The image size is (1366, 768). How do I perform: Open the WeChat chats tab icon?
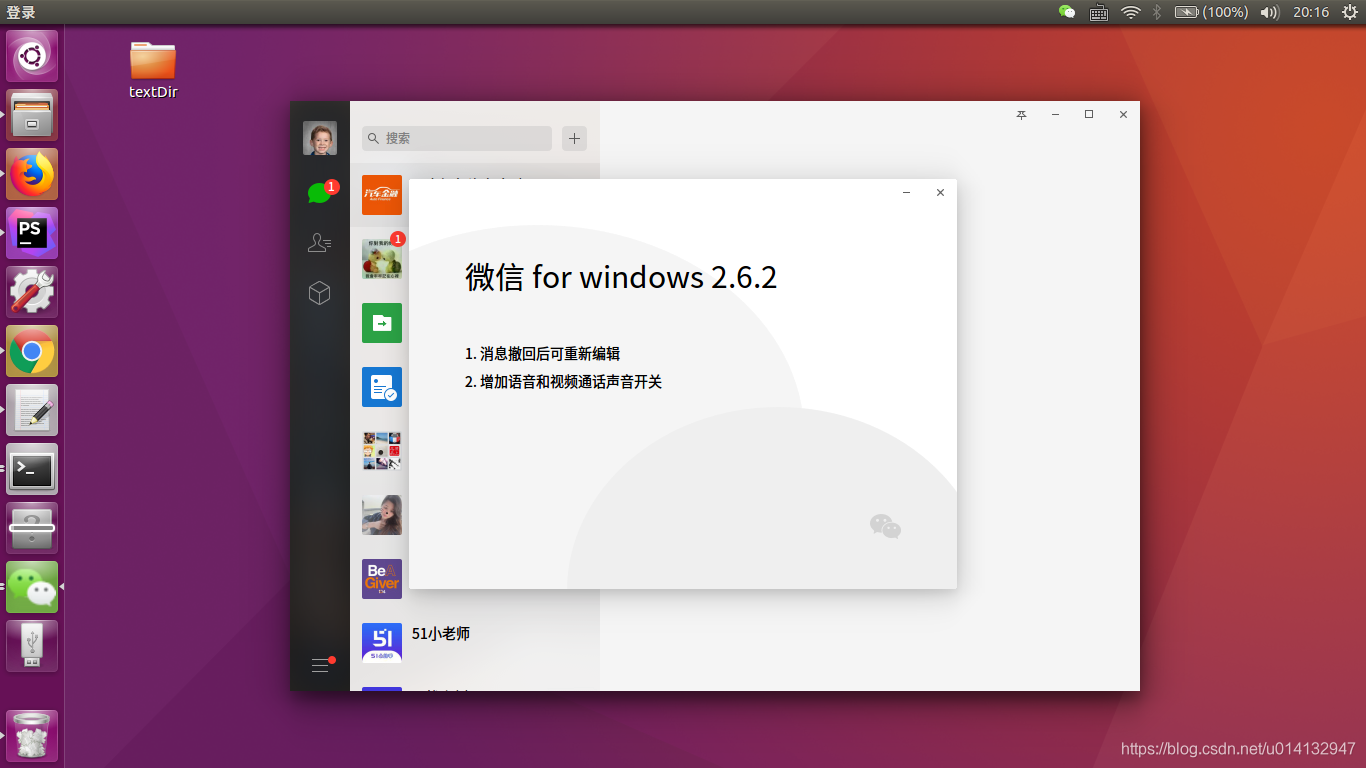[x=319, y=193]
